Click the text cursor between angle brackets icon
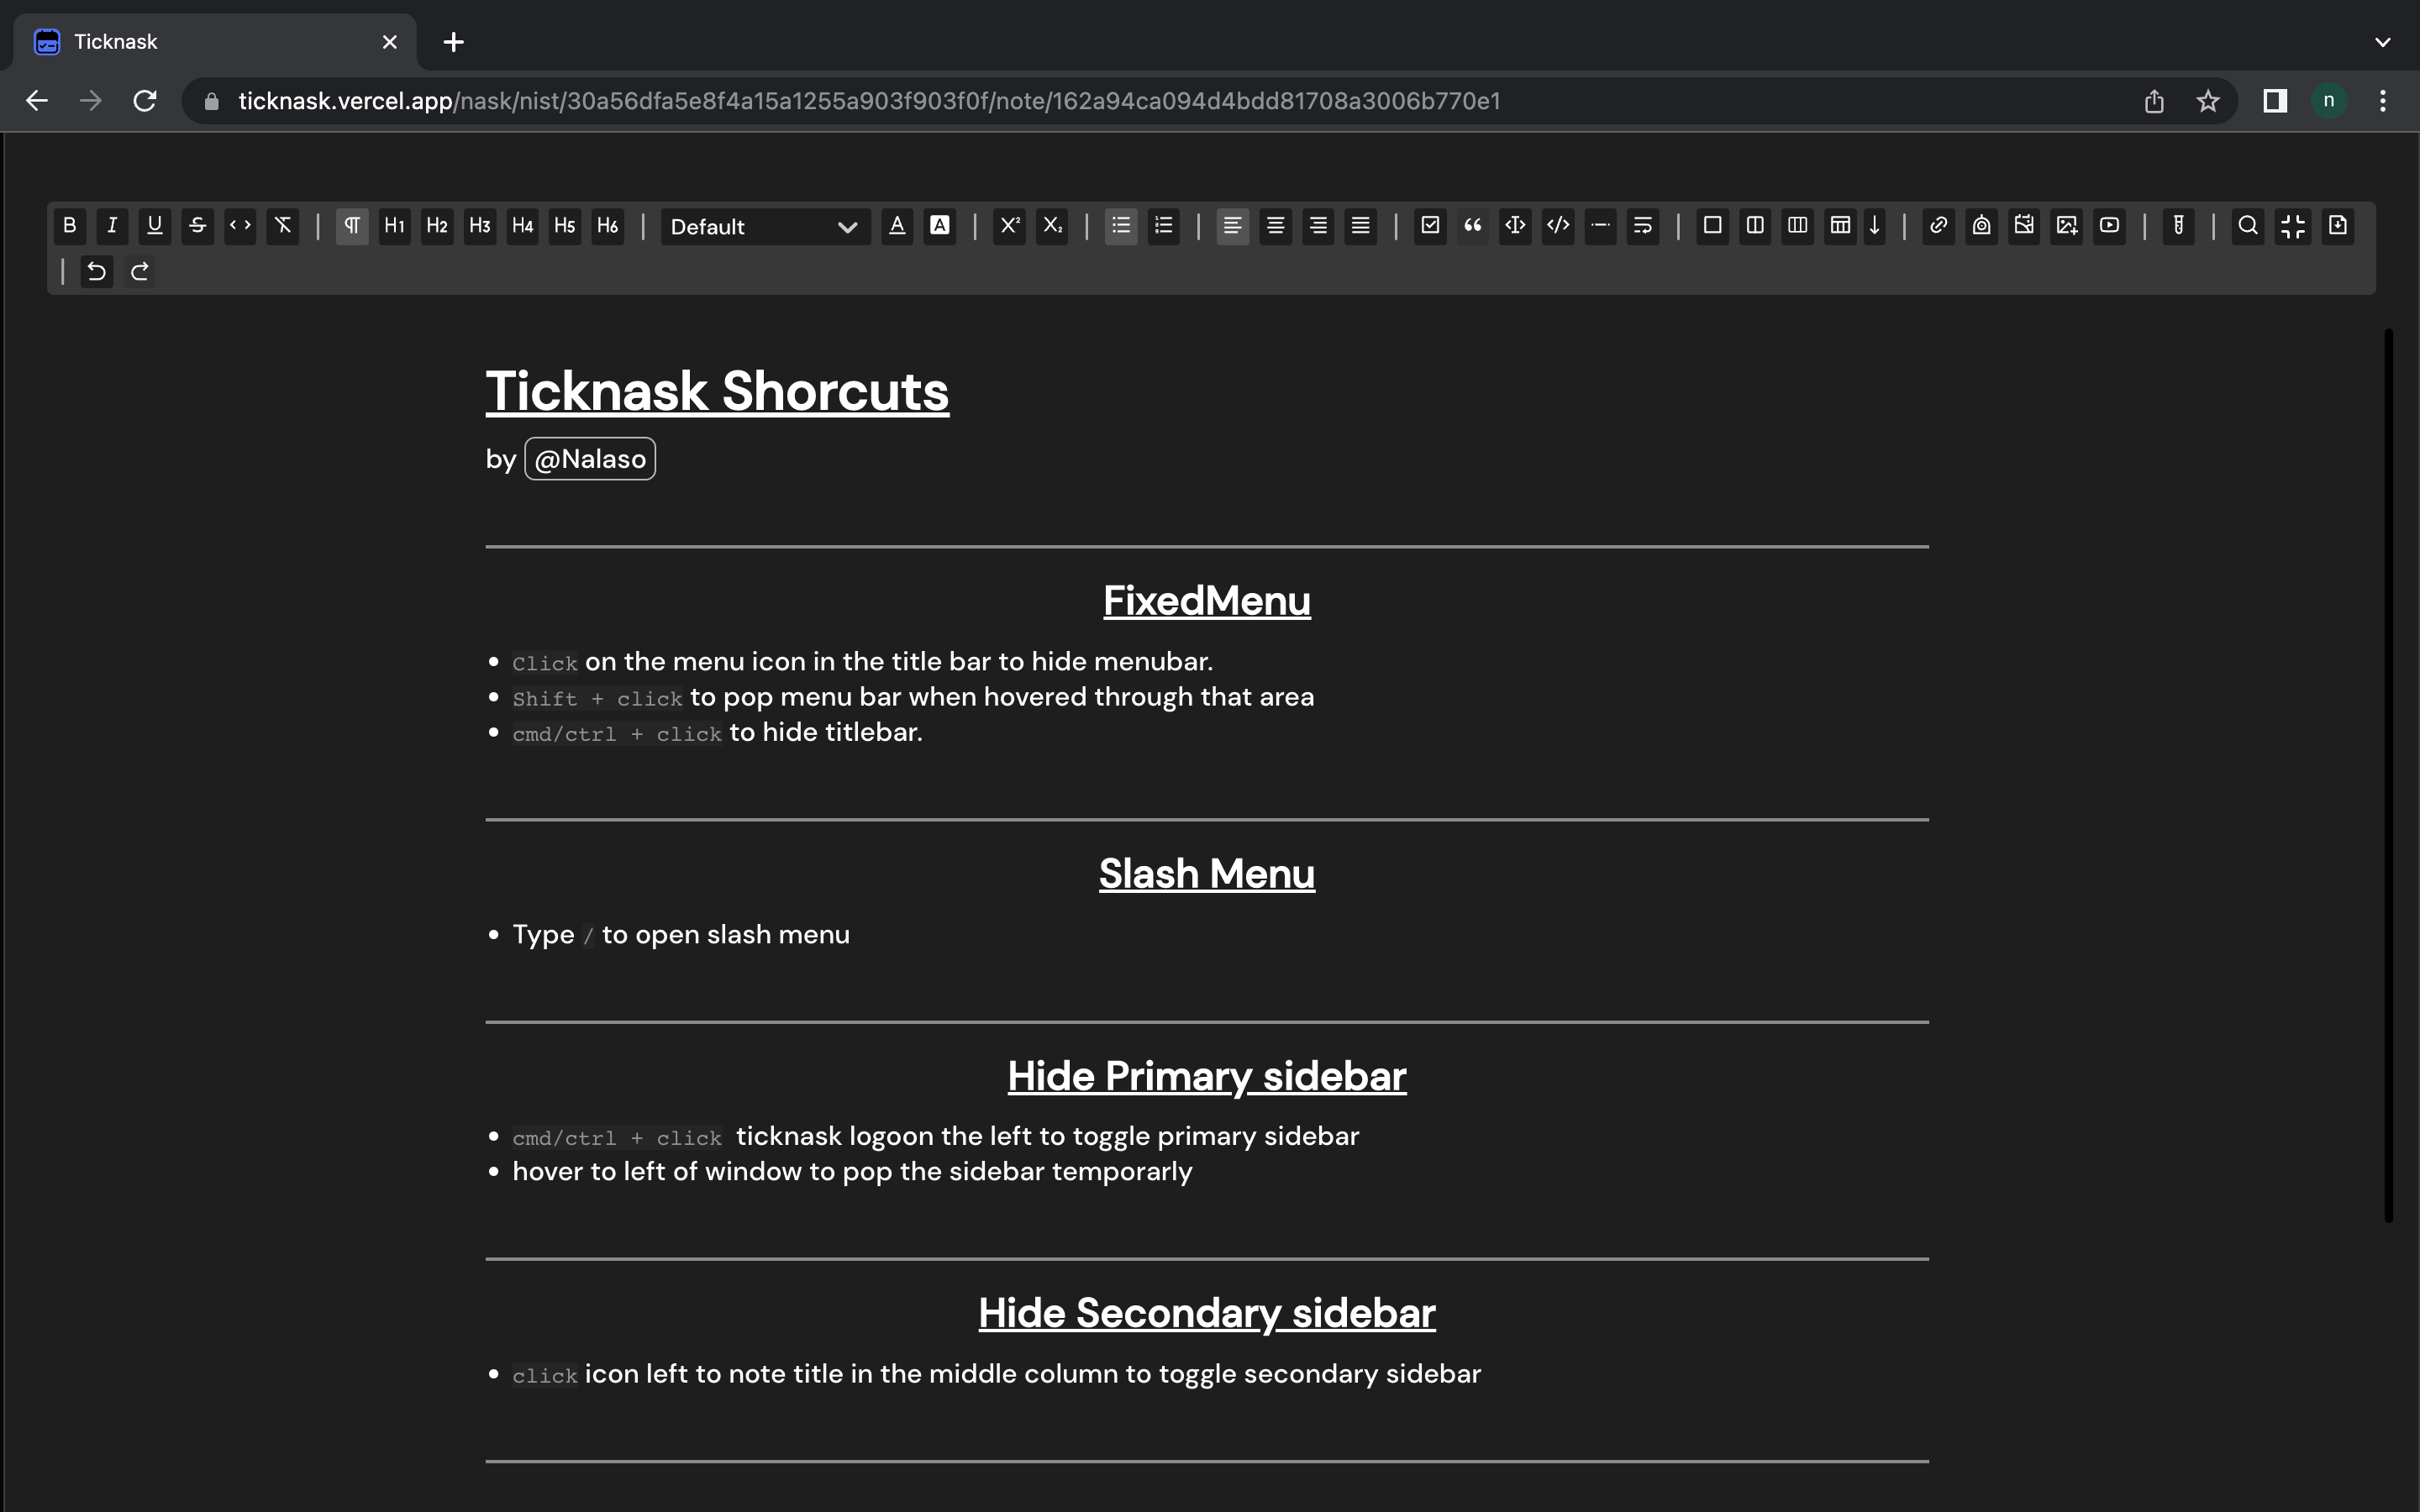 (1516, 225)
